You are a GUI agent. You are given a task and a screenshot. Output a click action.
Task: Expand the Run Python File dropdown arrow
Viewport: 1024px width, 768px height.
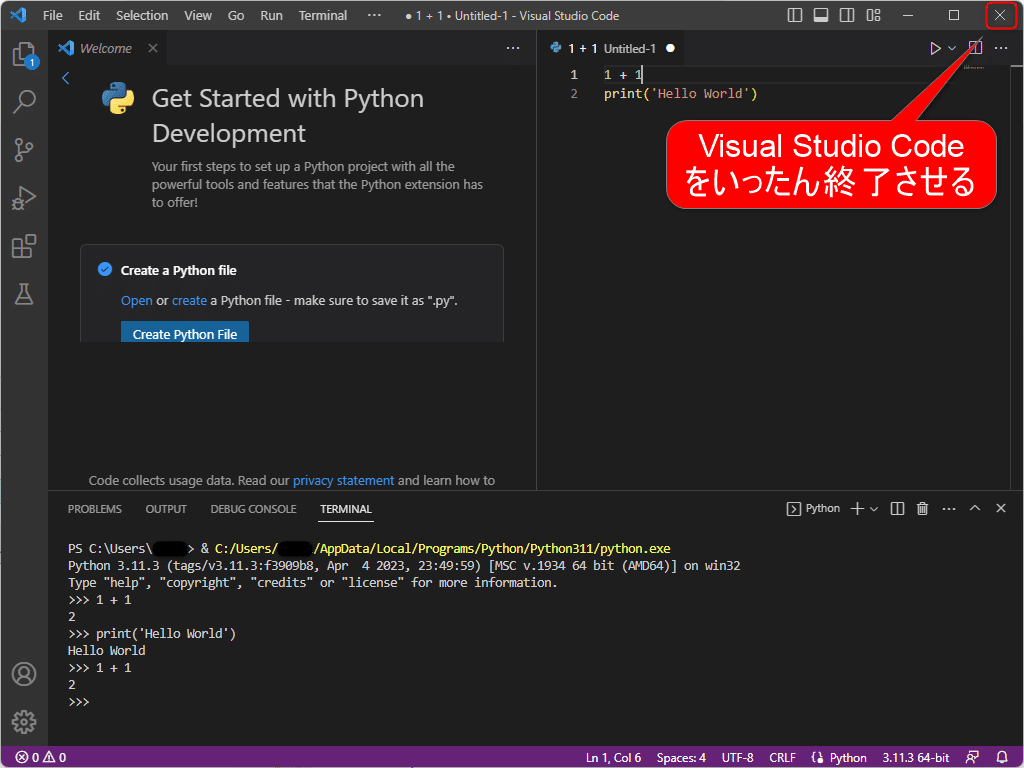[x=952, y=48]
